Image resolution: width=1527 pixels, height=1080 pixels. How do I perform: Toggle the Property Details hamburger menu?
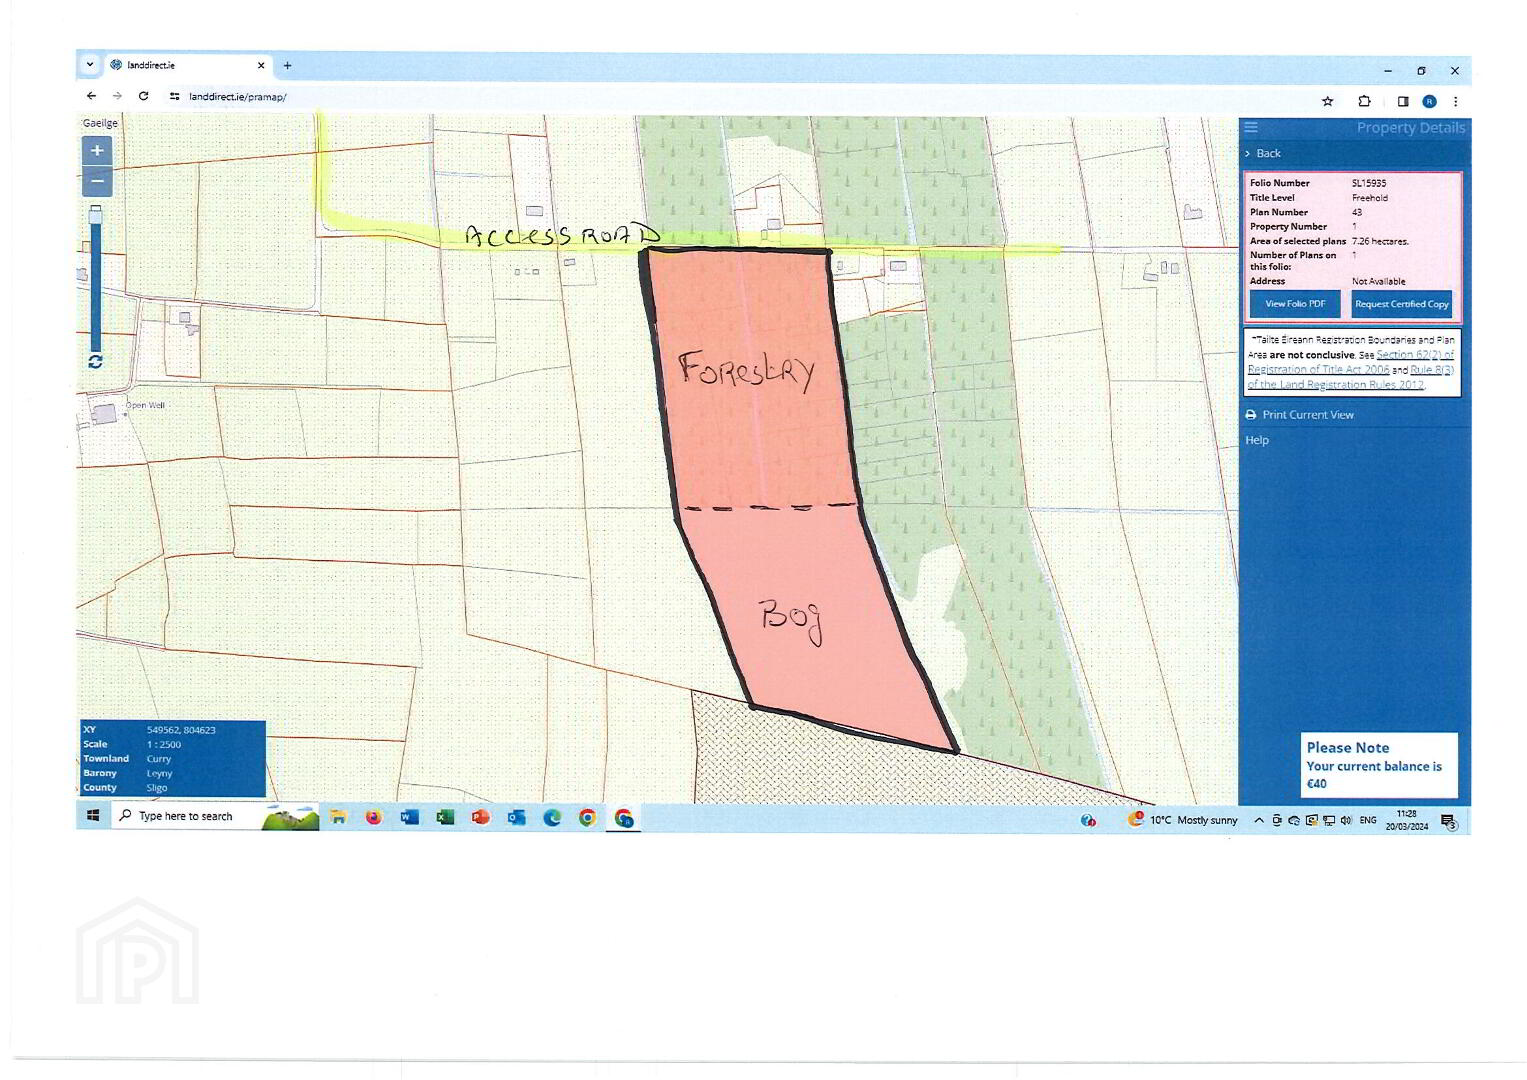(1251, 128)
